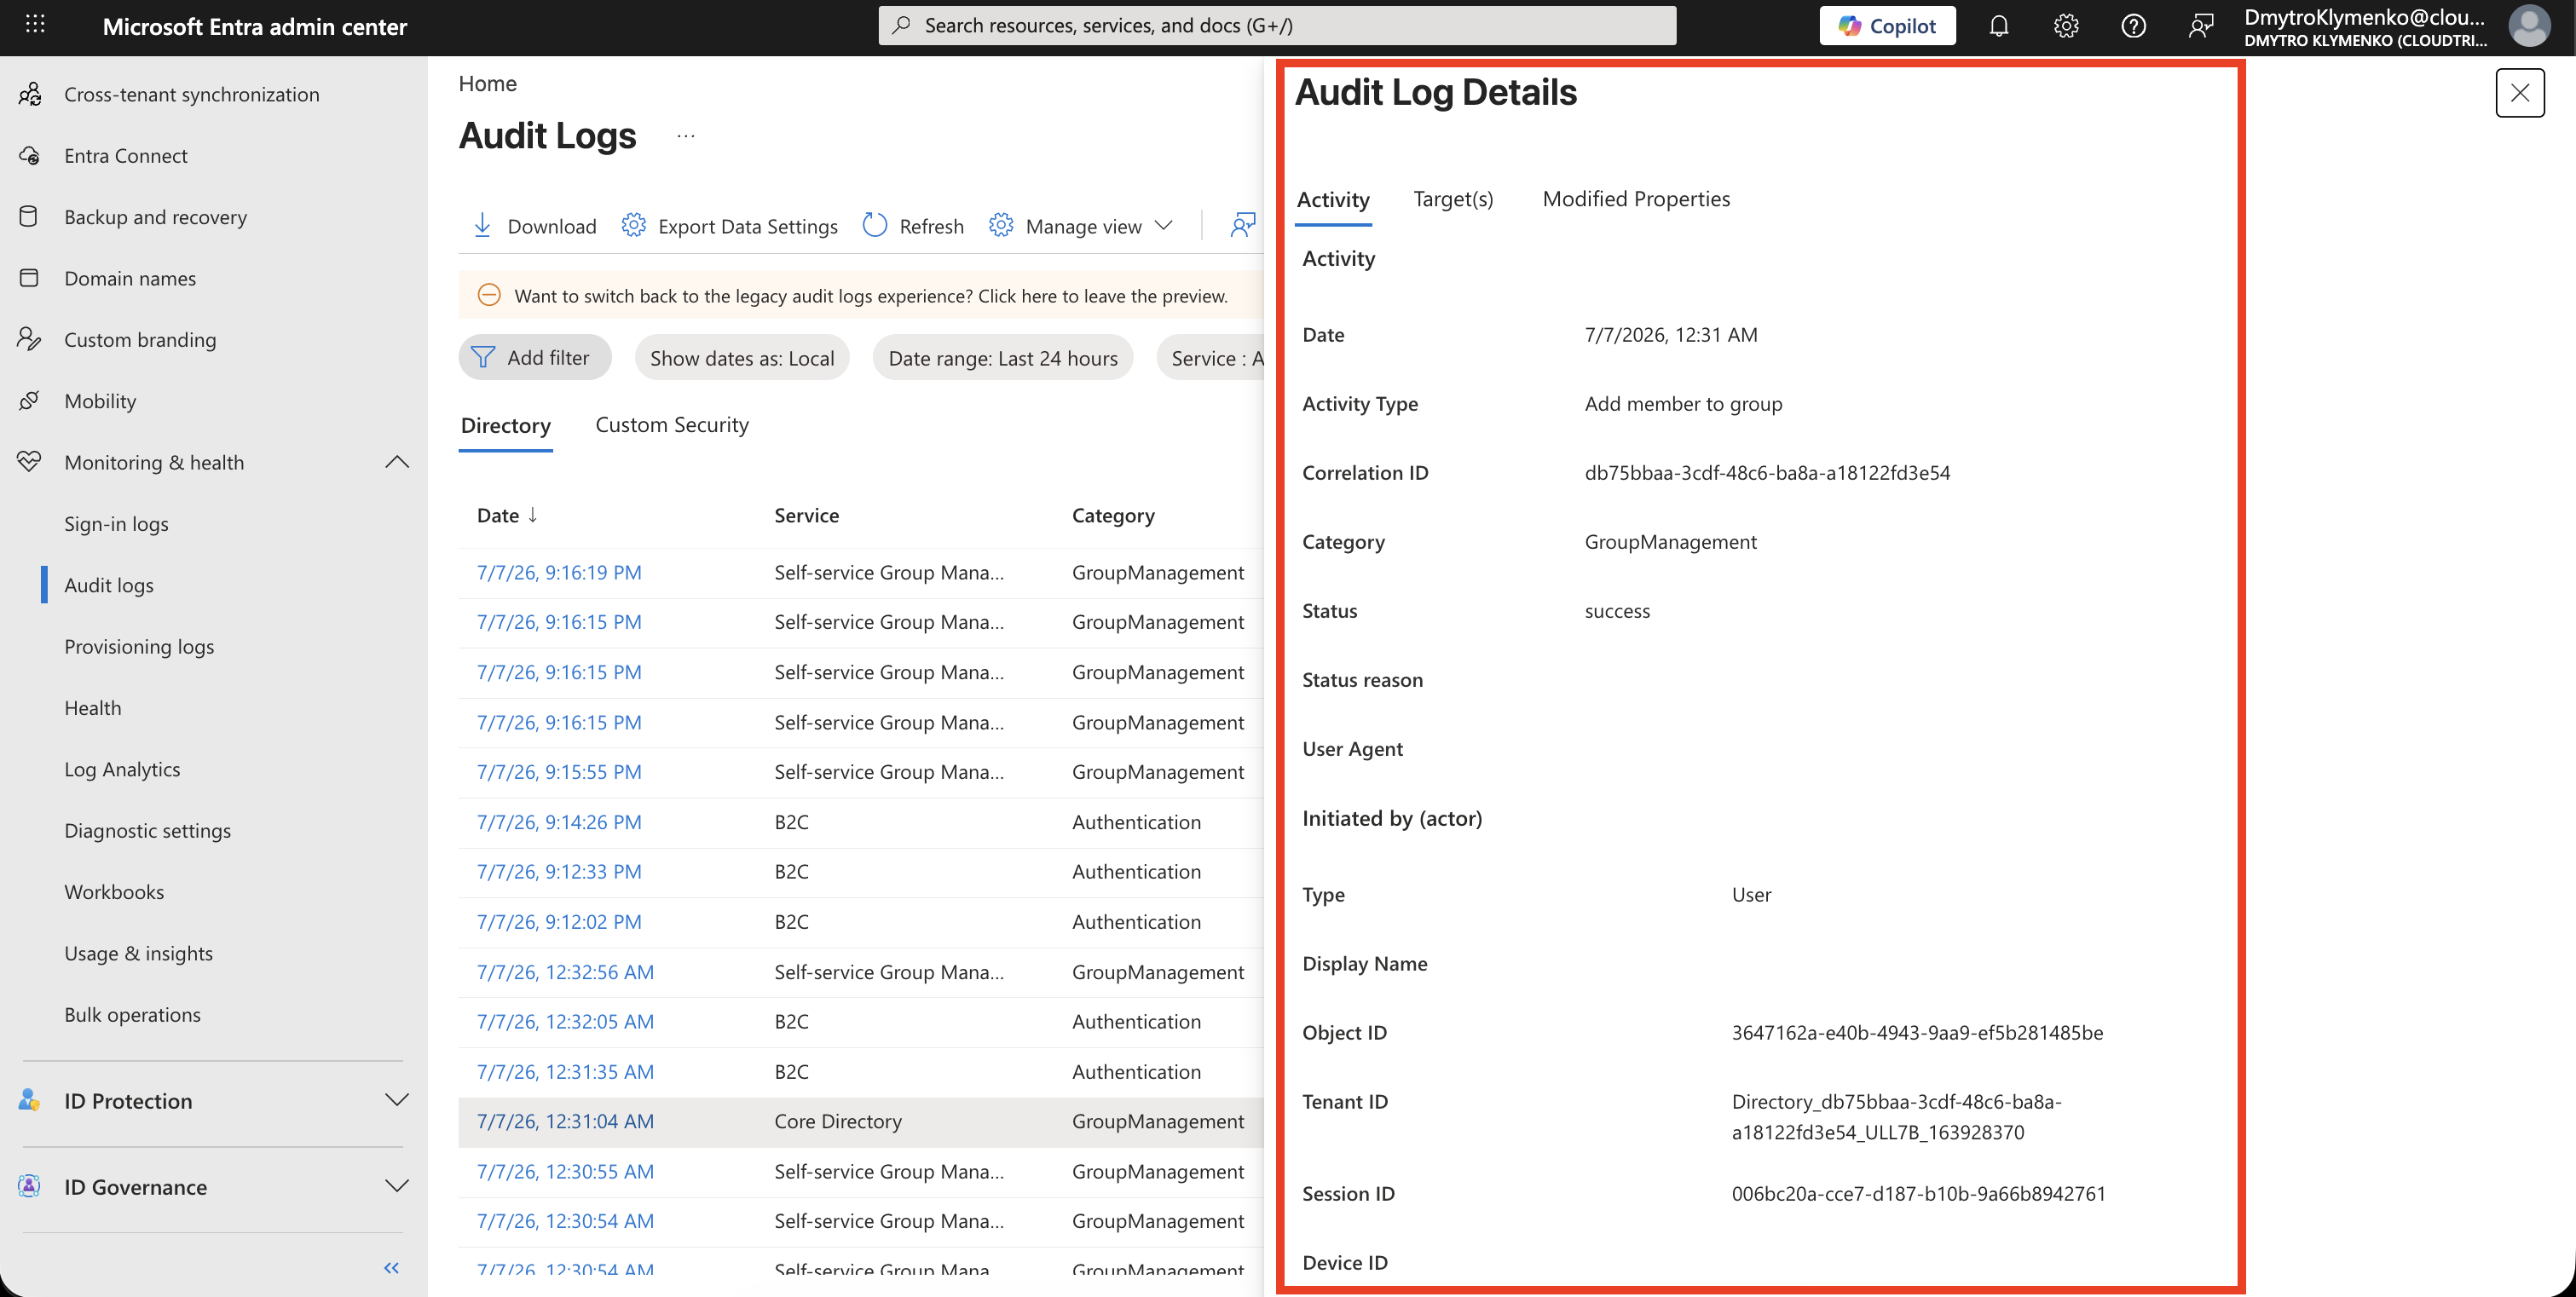Open the Manage view dropdown chevron
Screen dimensions: 2576x1297
[1163, 226]
